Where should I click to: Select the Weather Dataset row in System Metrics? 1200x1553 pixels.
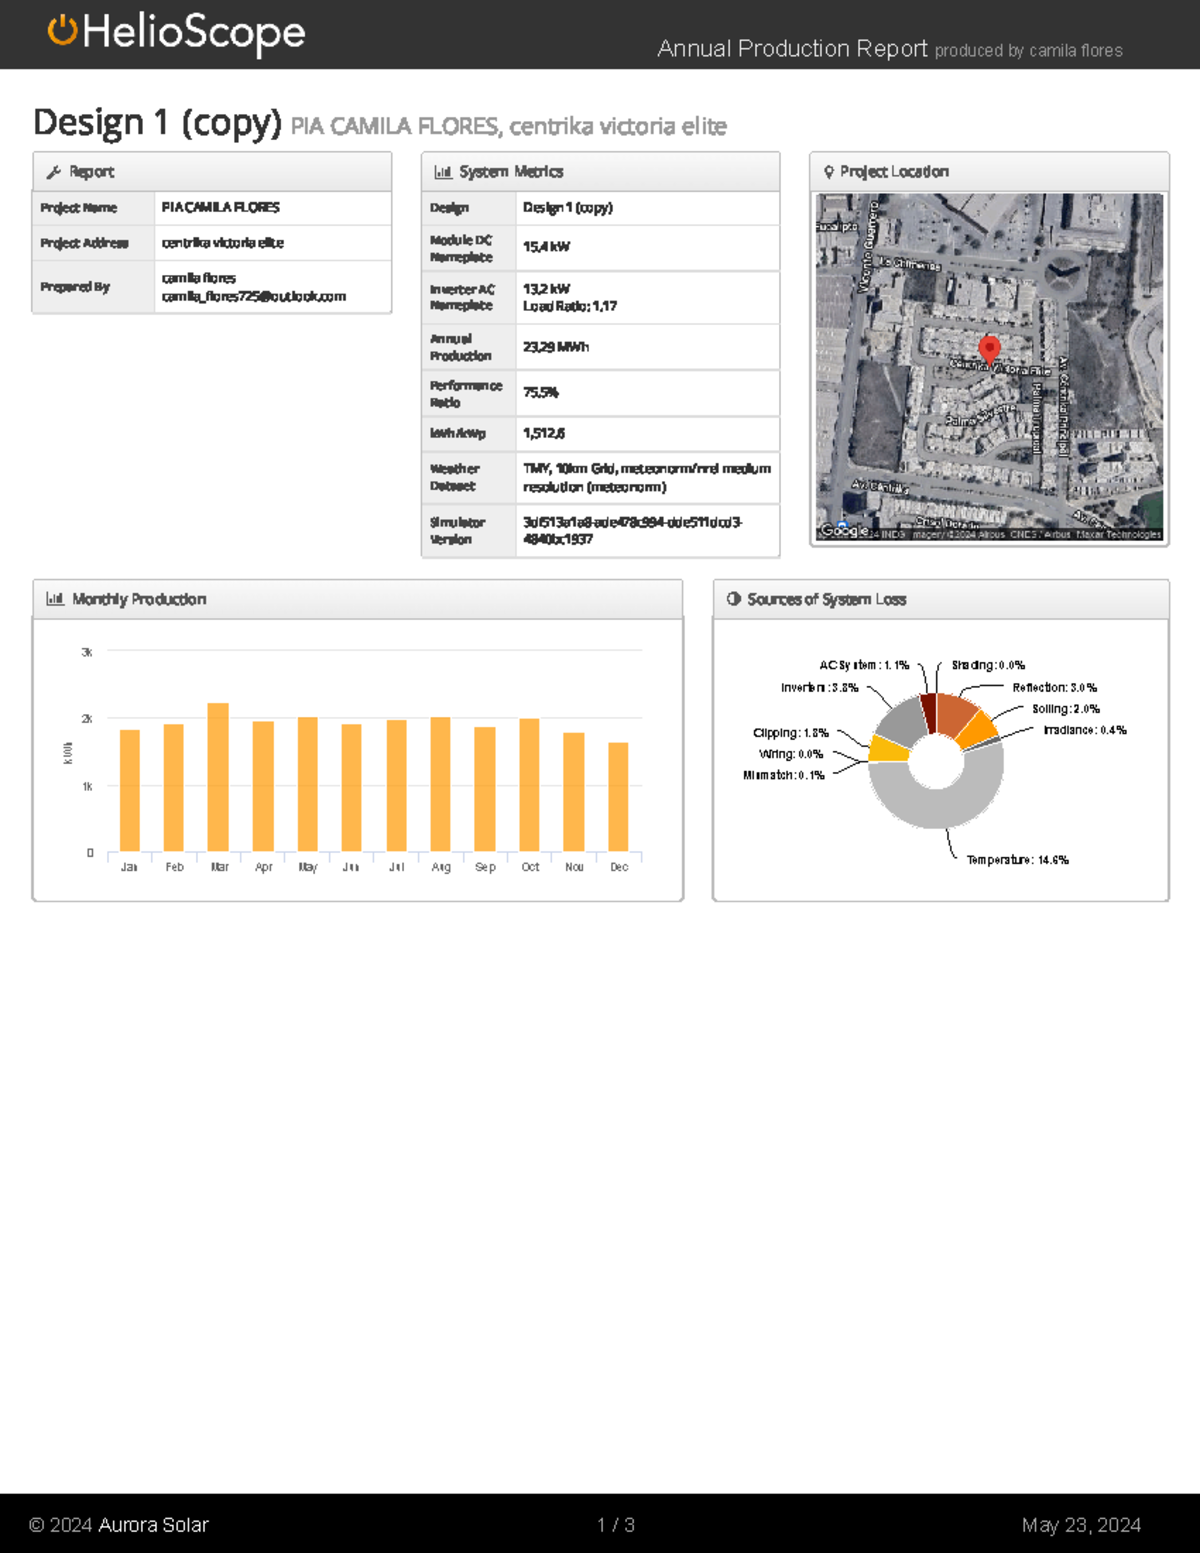tap(600, 477)
